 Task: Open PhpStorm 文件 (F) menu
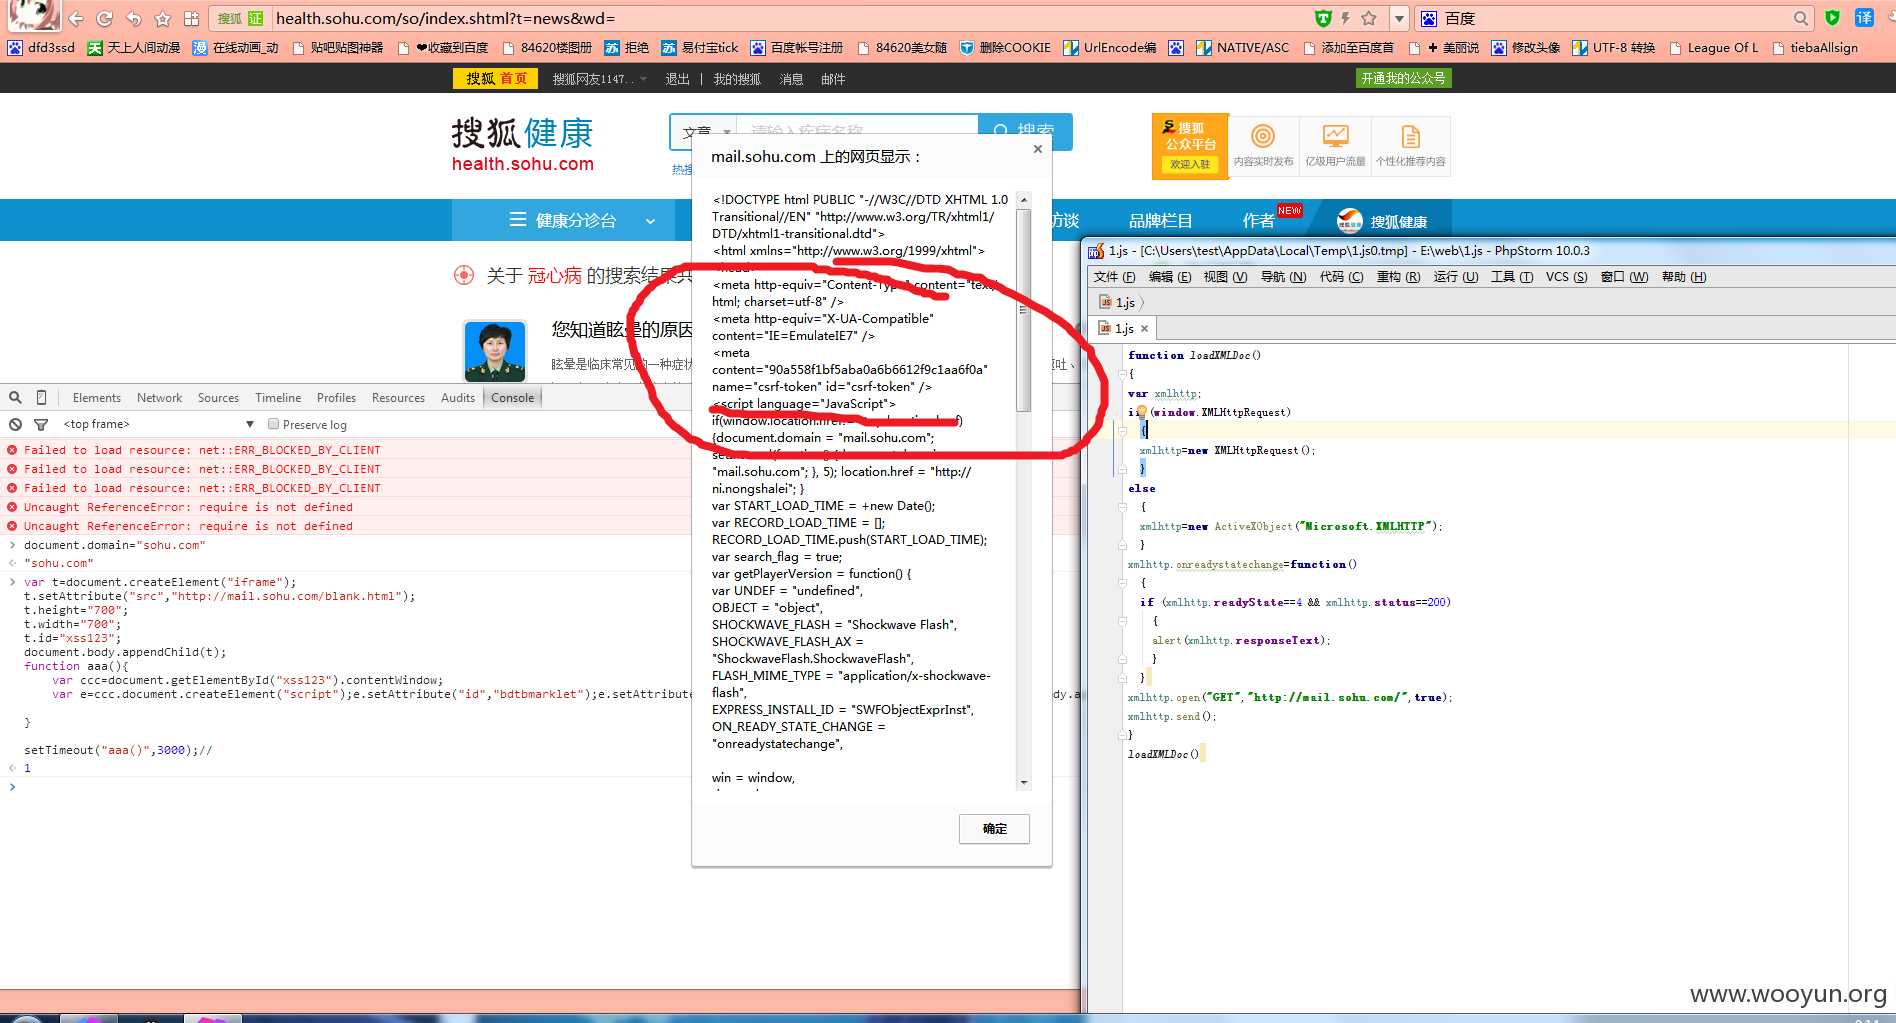coord(1114,277)
